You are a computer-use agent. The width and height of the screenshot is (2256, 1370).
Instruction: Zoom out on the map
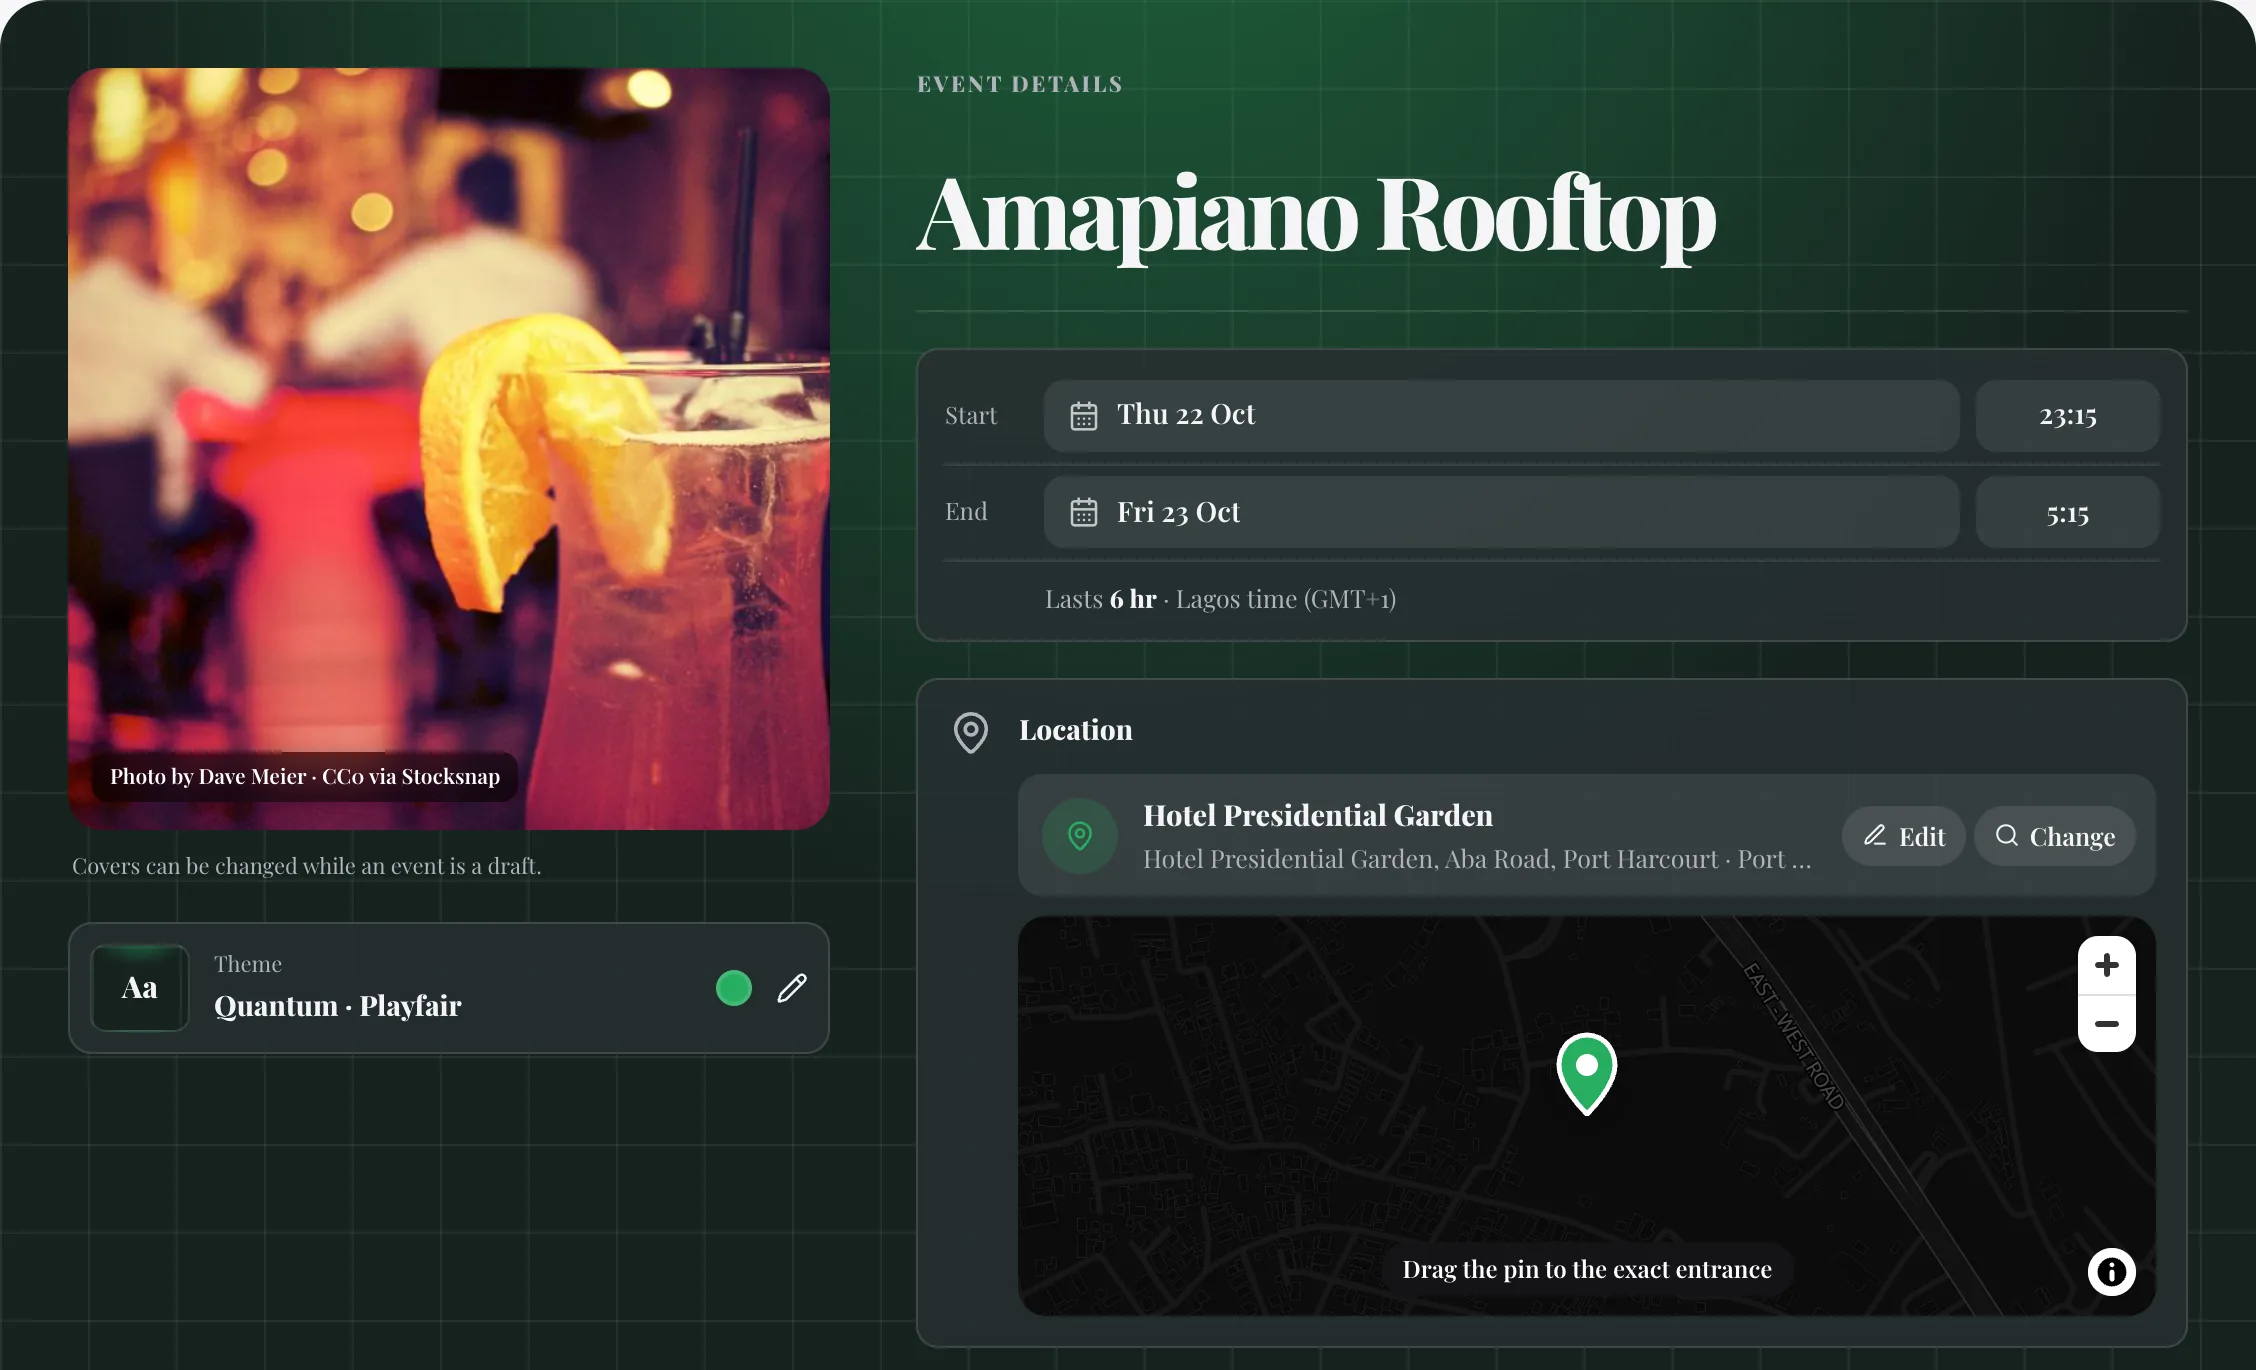pyautogui.click(x=2107, y=1024)
